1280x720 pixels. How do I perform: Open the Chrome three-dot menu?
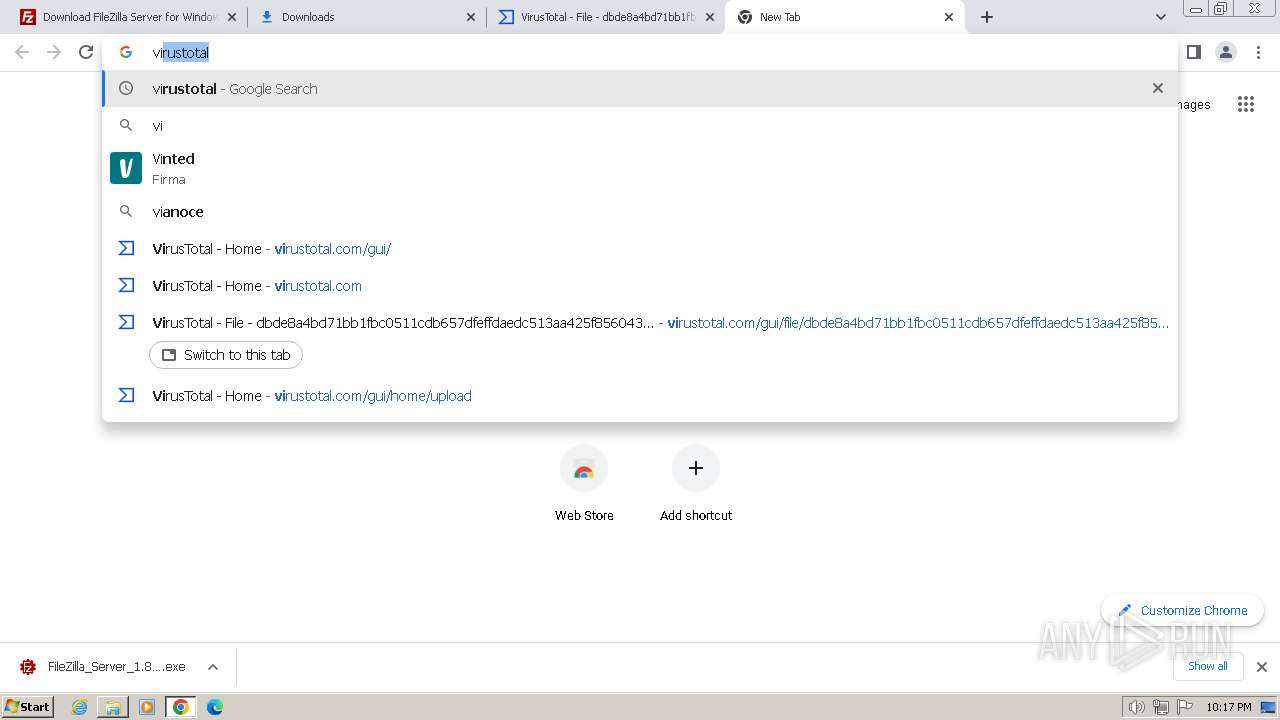point(1258,52)
